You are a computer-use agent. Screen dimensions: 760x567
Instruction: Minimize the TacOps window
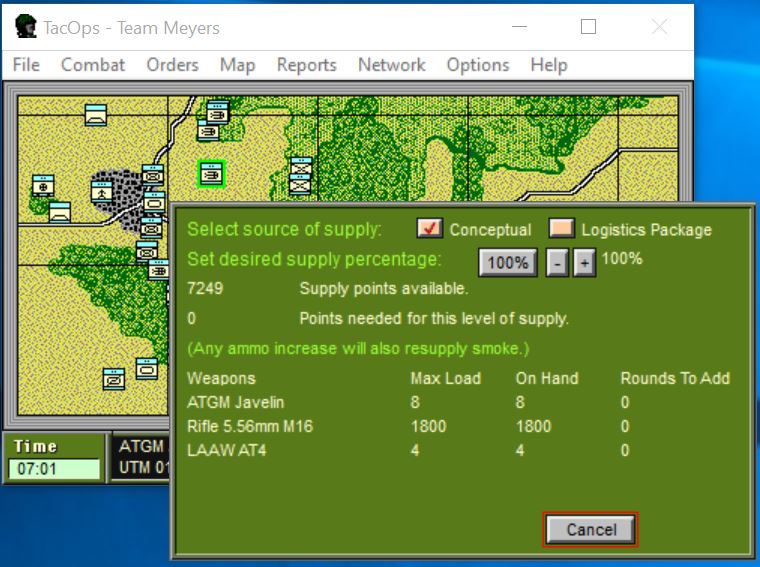pos(519,27)
